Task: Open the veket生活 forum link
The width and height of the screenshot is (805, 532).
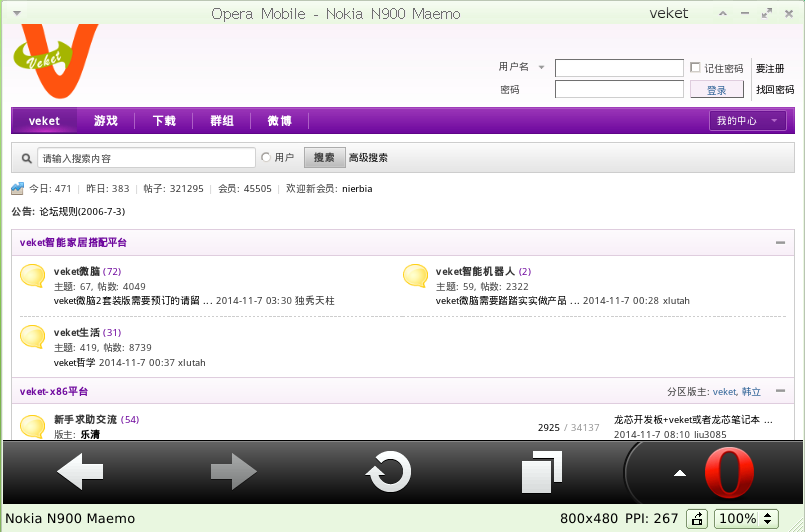Action: pyautogui.click(x=77, y=333)
